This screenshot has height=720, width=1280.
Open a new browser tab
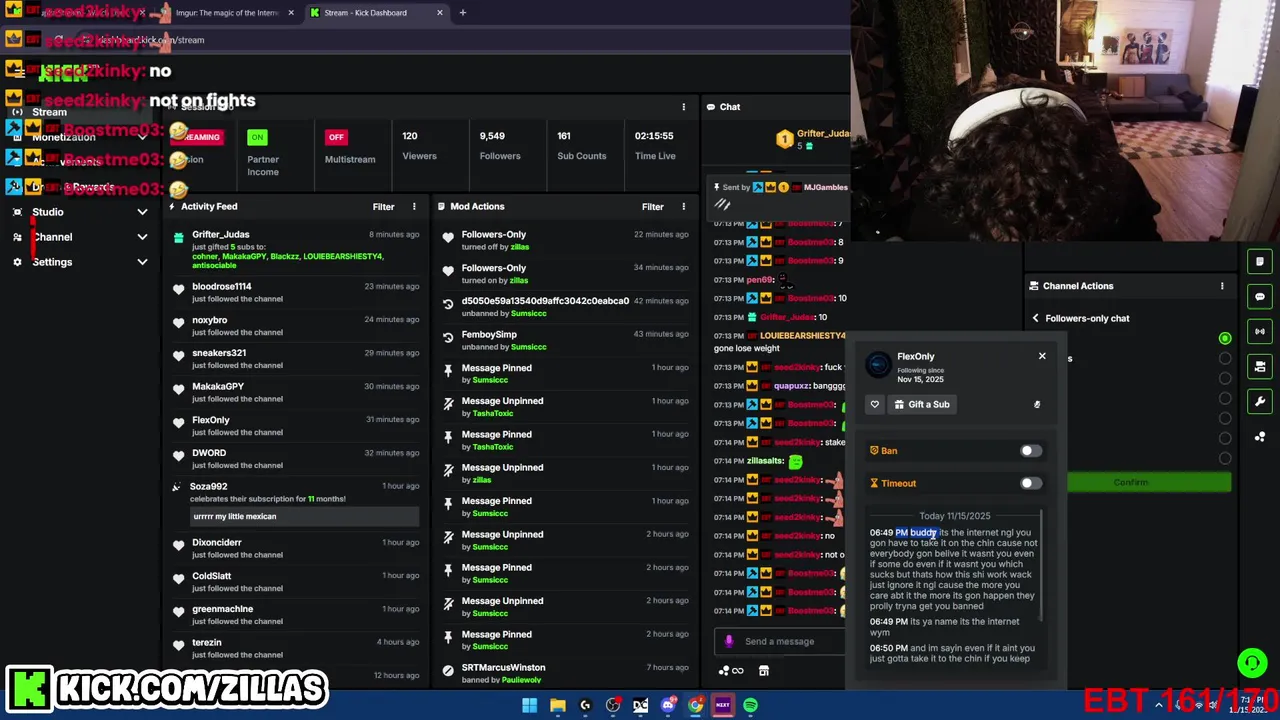(462, 13)
